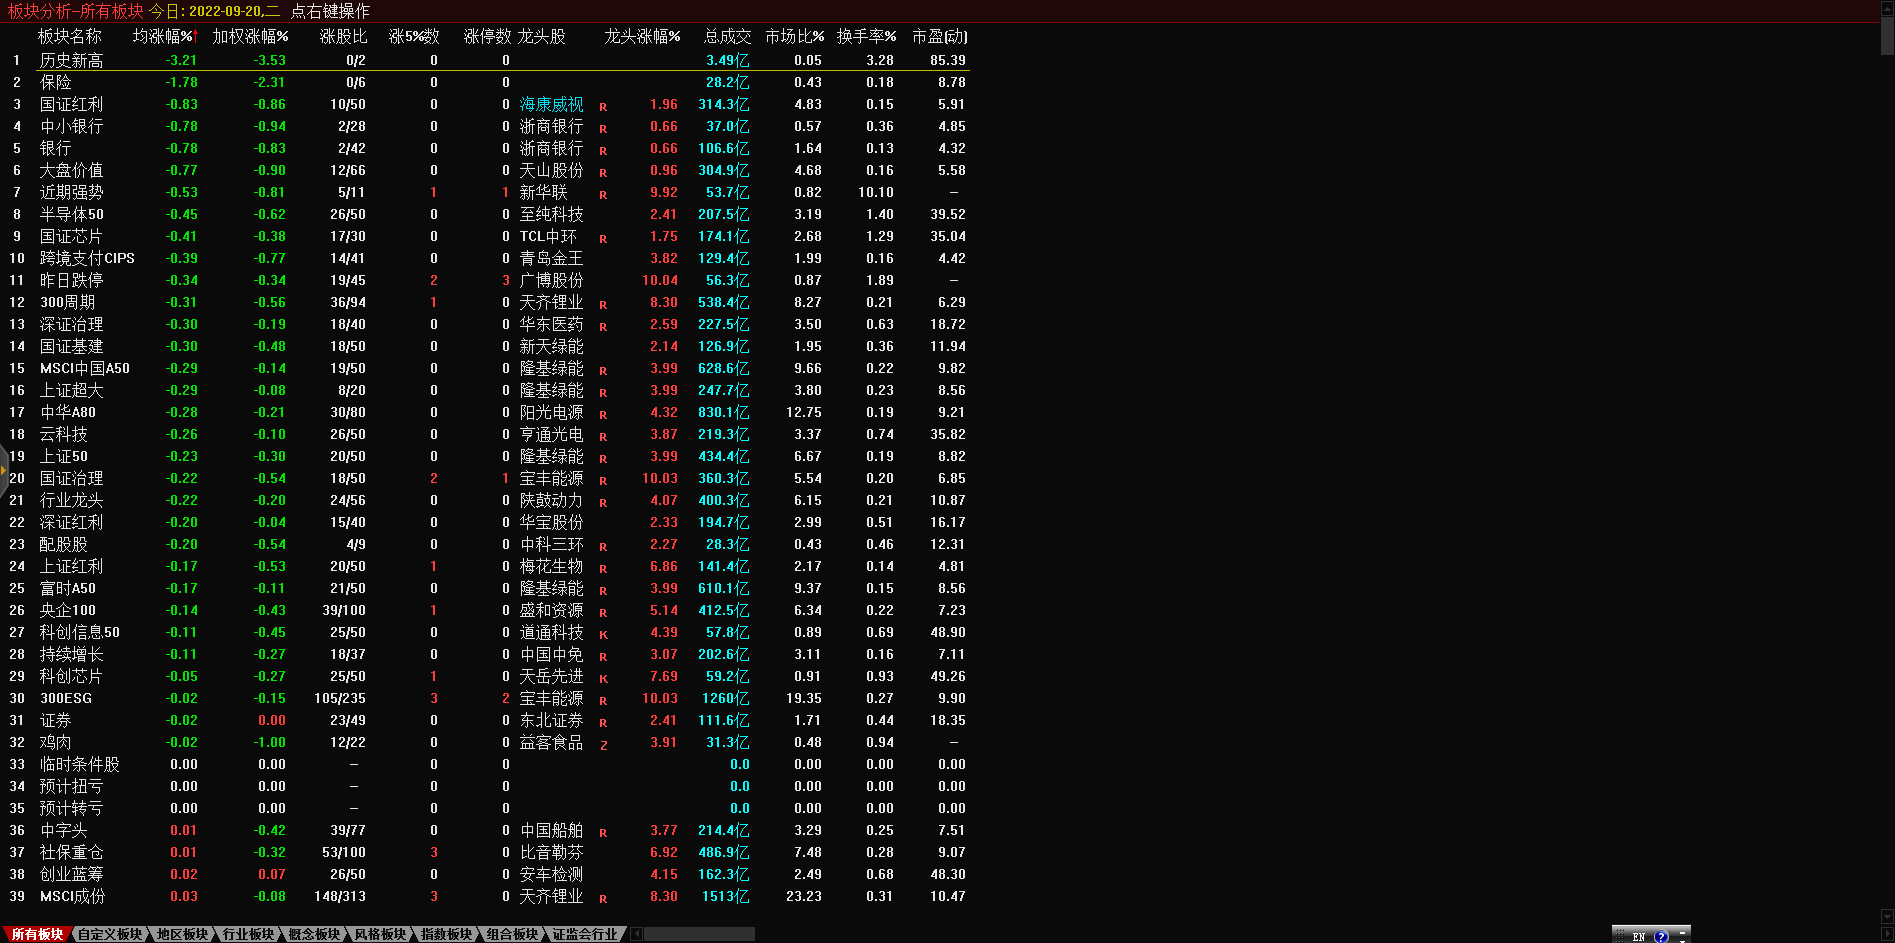1895x943 pixels.
Task: Click the 半导体50 sector name
Action: [x=71, y=214]
